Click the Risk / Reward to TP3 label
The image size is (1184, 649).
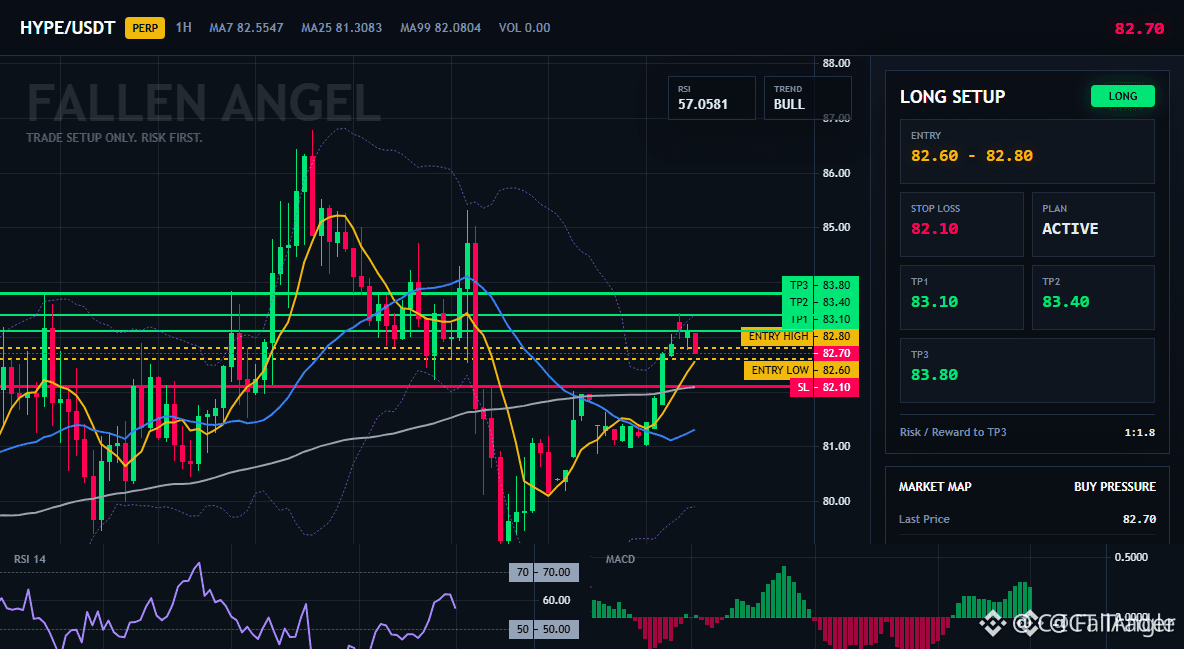point(952,432)
